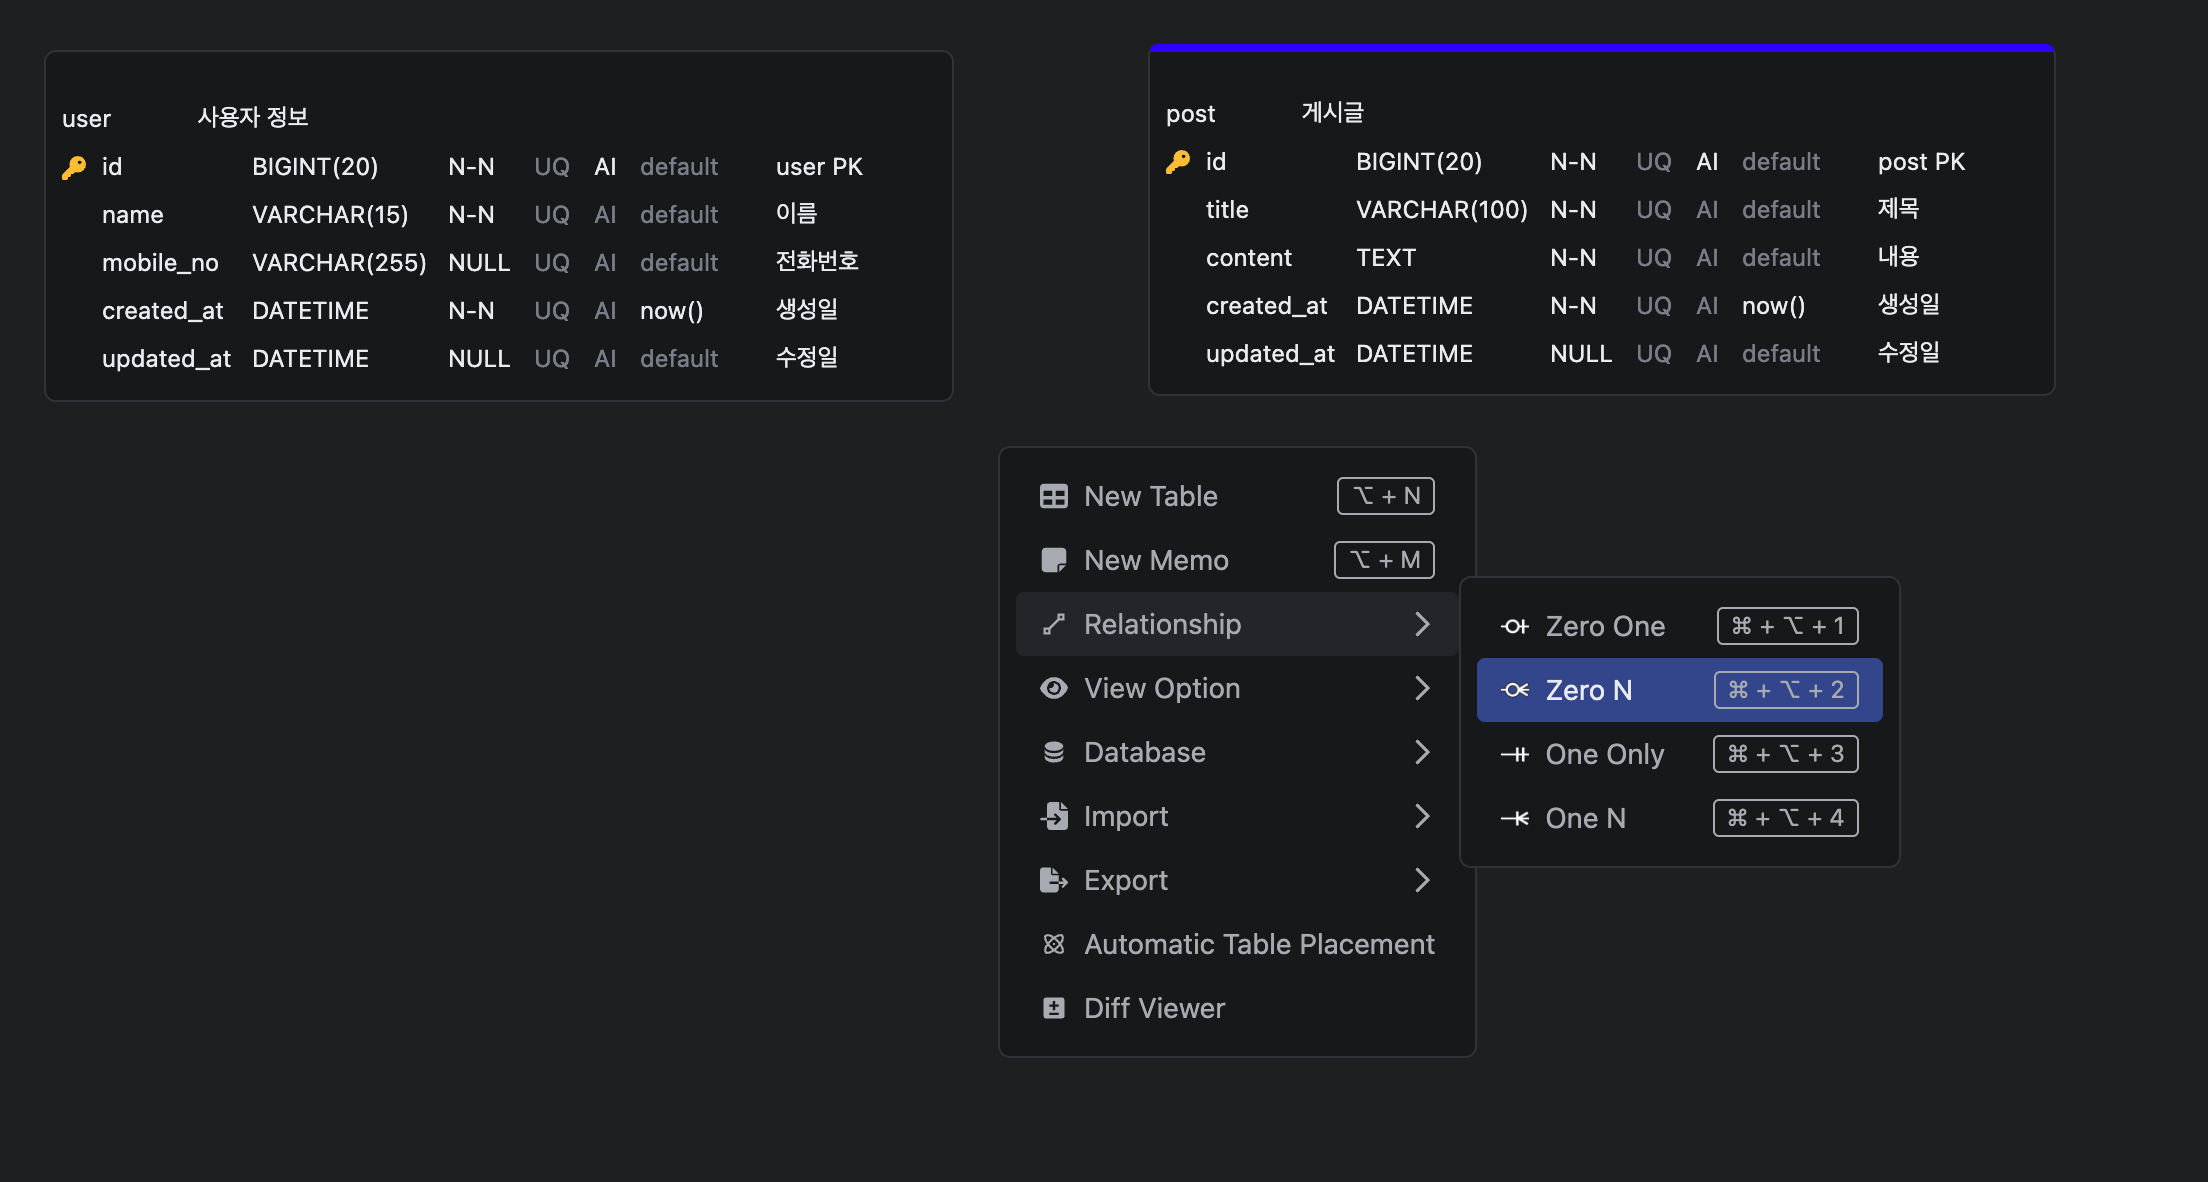Open the Import menu entry
The height and width of the screenshot is (1182, 2208).
point(1126,816)
